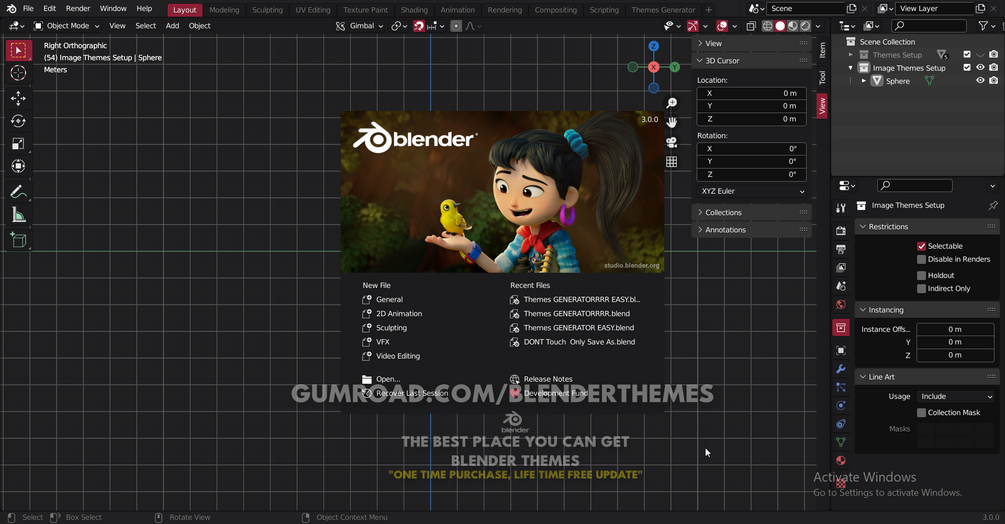
Task: Click the Z axis on navigation gizmo
Action: [x=653, y=46]
